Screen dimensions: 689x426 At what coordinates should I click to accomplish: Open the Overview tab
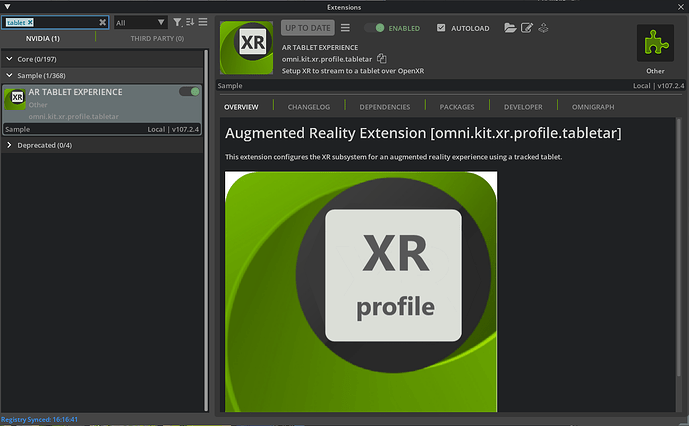pyautogui.click(x=241, y=107)
